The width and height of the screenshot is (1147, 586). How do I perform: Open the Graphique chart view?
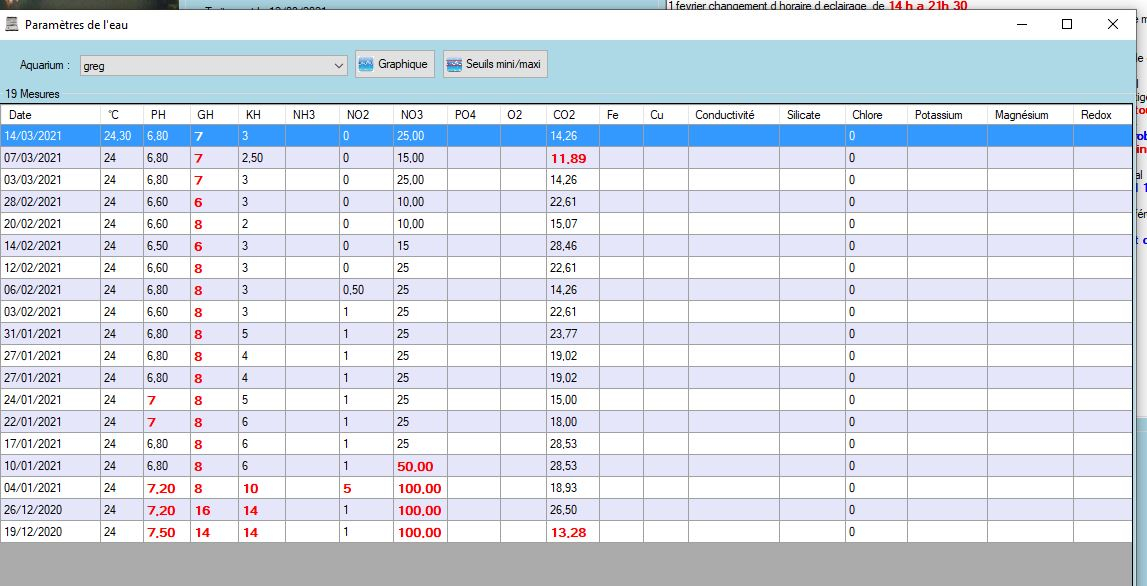coord(395,64)
